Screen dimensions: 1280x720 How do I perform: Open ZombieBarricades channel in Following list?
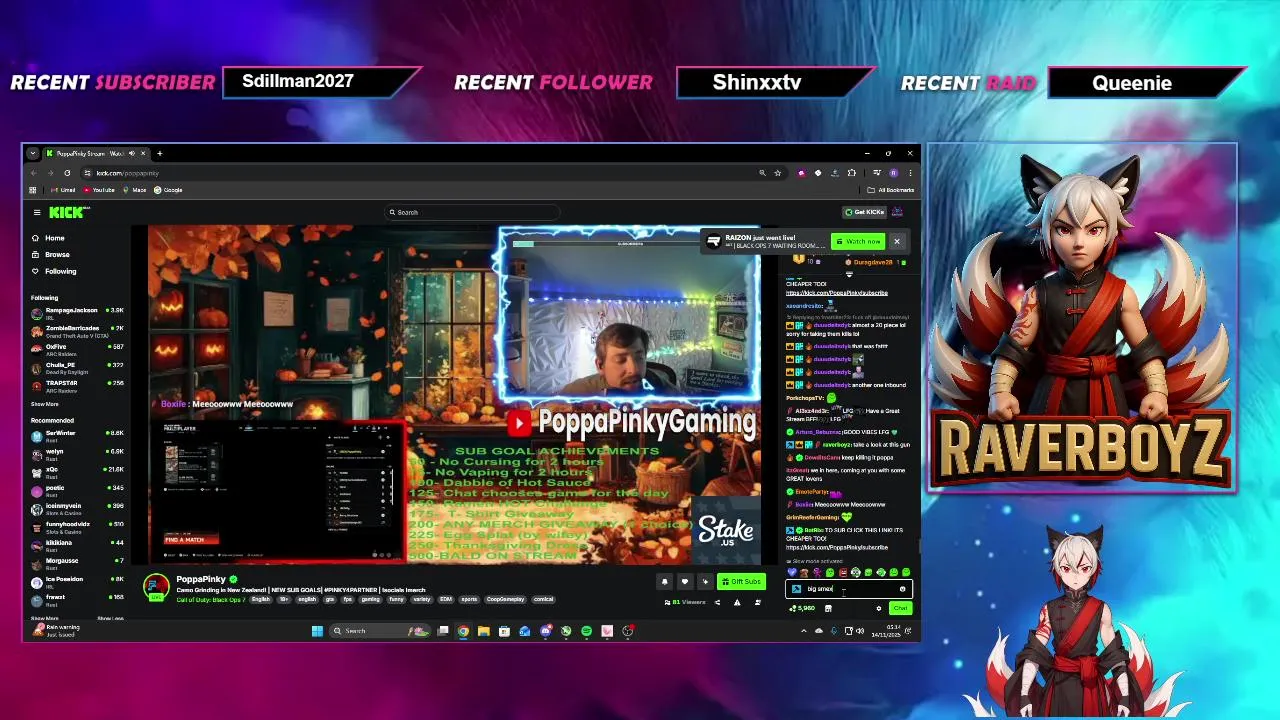[77, 330]
